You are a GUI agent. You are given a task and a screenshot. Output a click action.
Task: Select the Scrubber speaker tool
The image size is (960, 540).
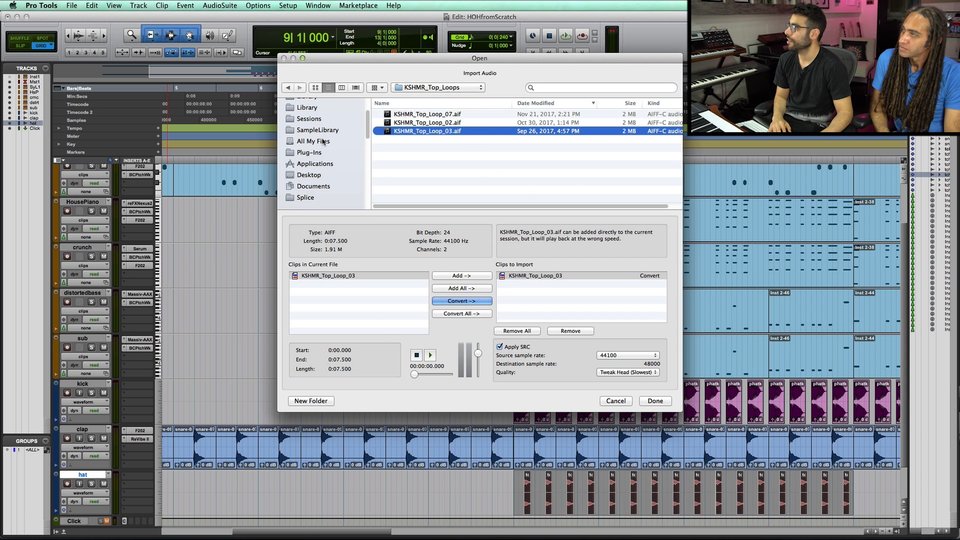[x=209, y=36]
